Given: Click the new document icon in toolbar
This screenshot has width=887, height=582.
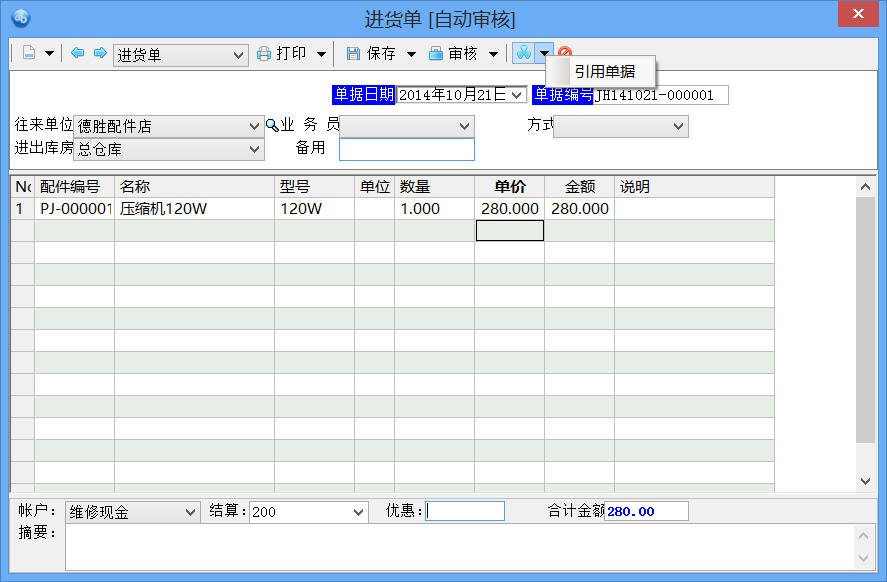Looking at the screenshot, I should click(29, 54).
